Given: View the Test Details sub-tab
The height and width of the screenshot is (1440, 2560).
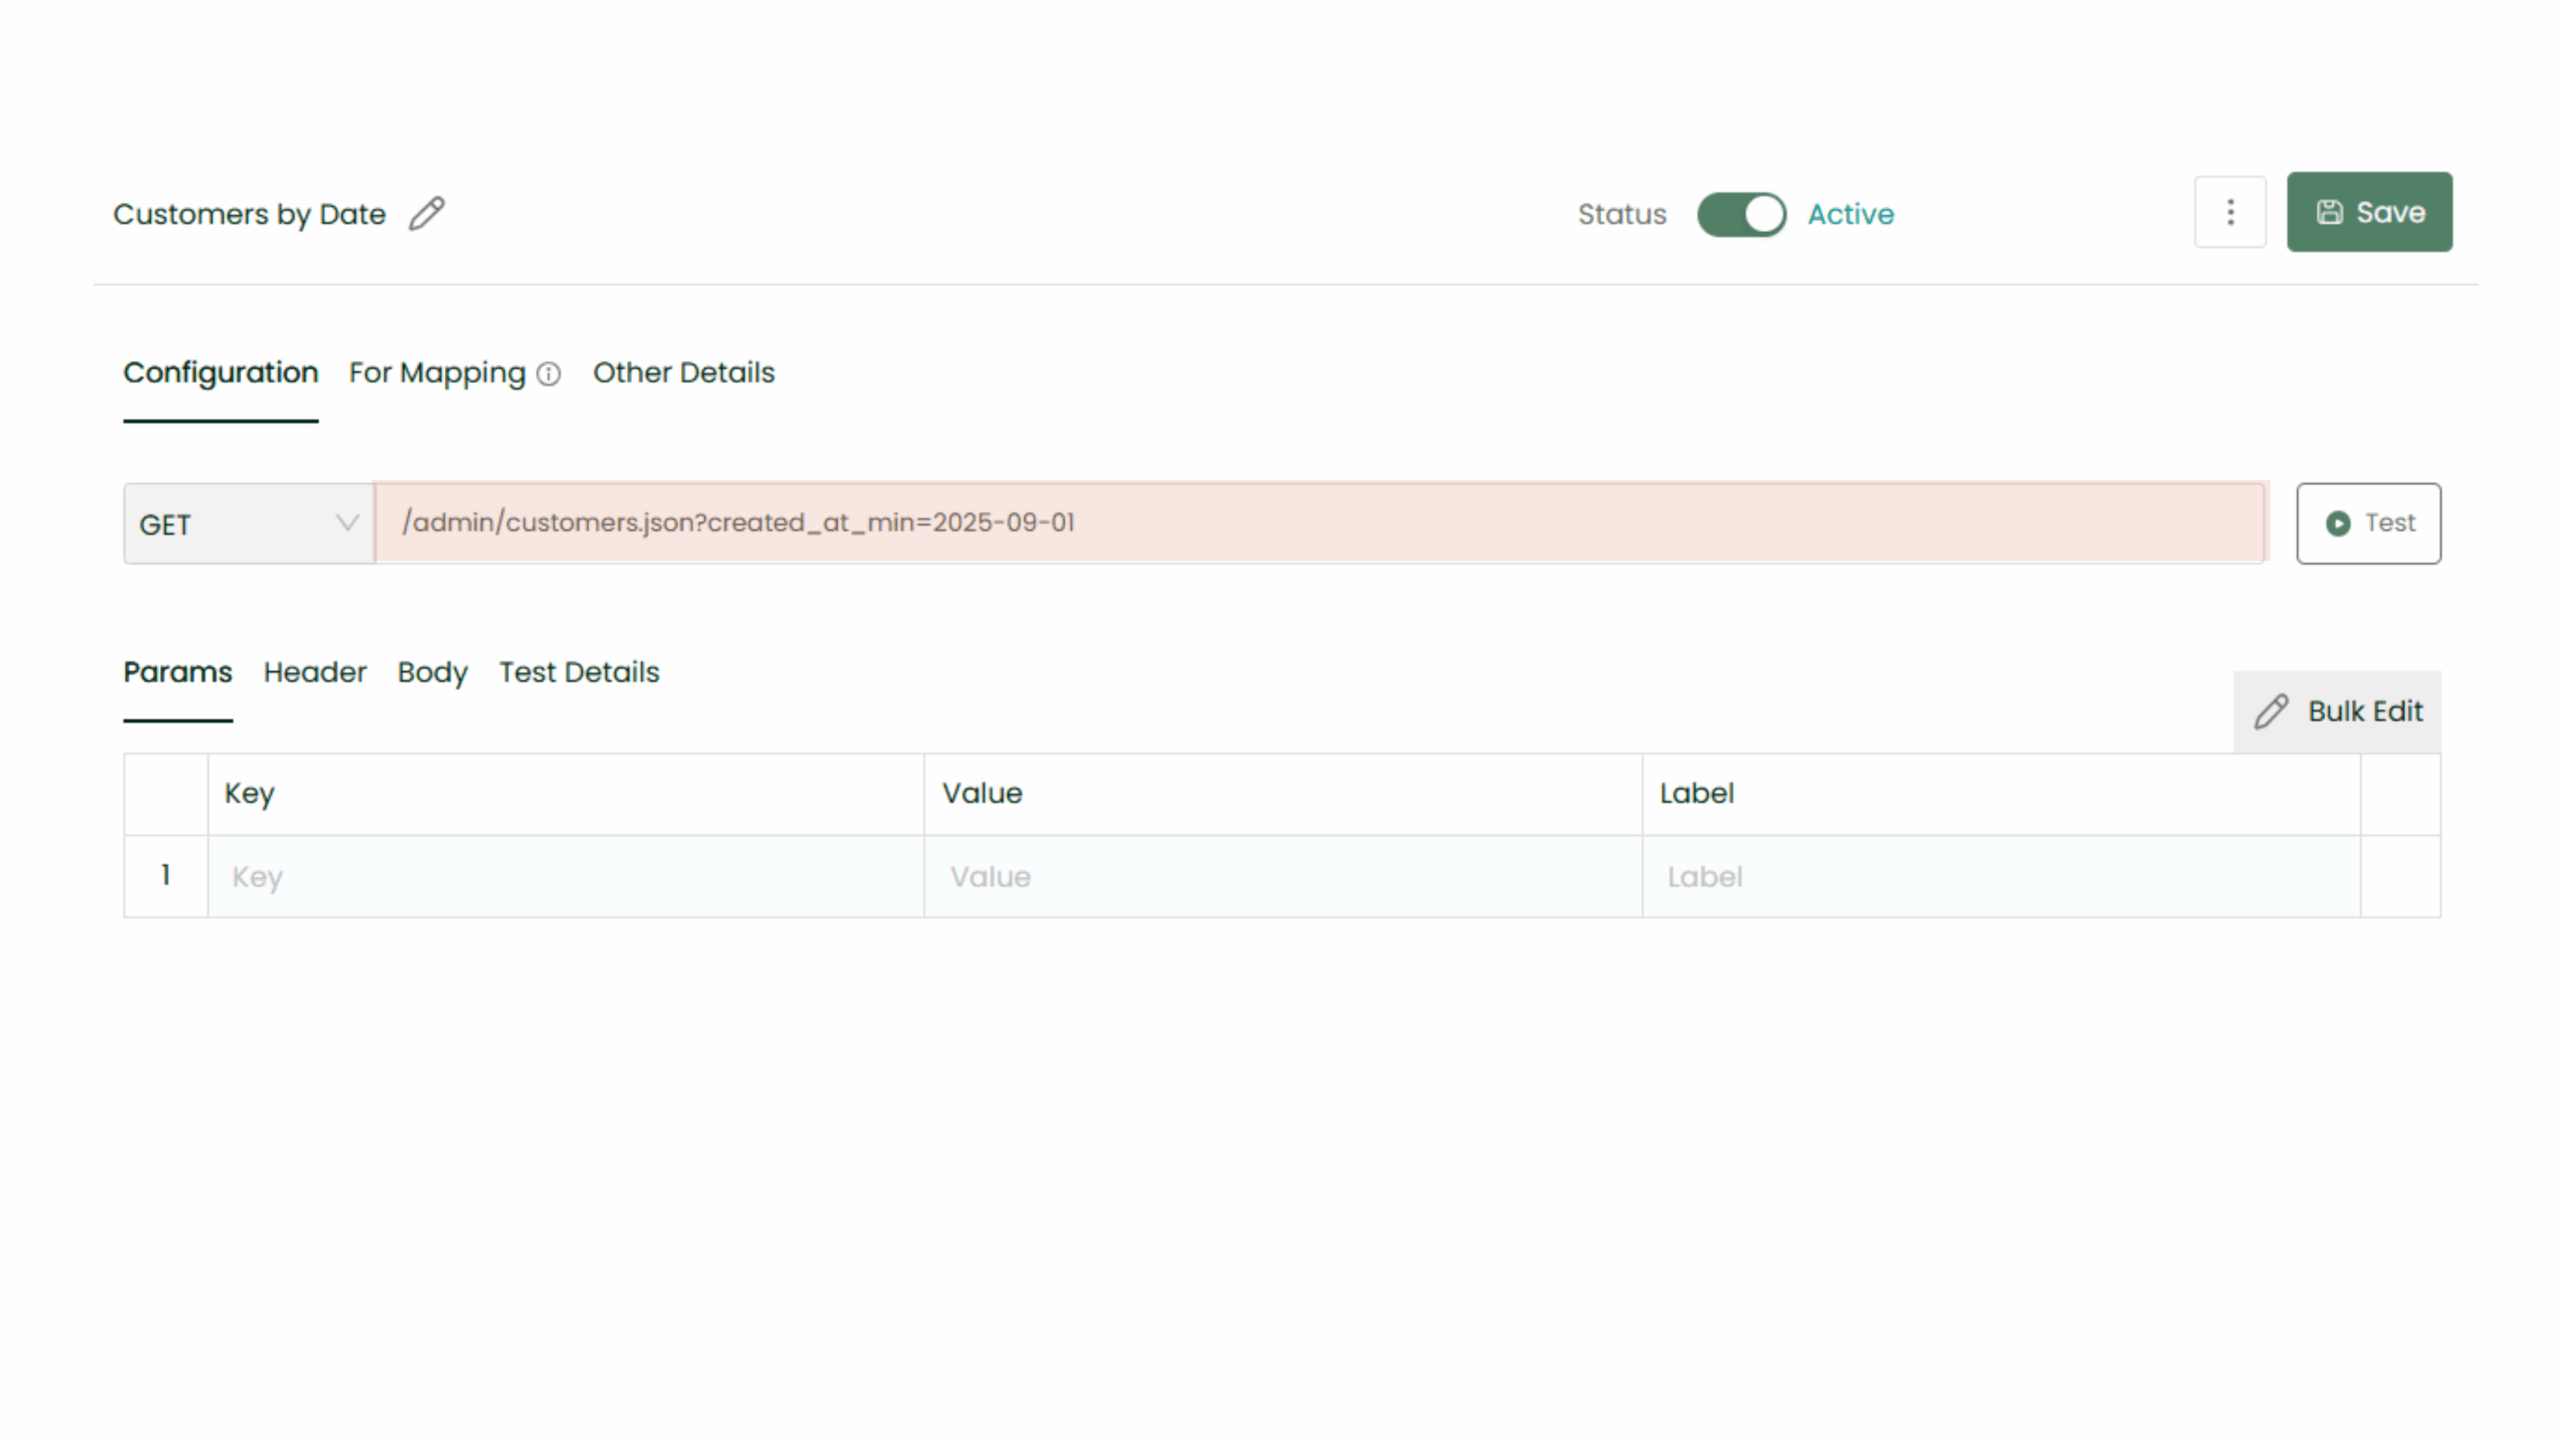Looking at the screenshot, I should coord(579,672).
